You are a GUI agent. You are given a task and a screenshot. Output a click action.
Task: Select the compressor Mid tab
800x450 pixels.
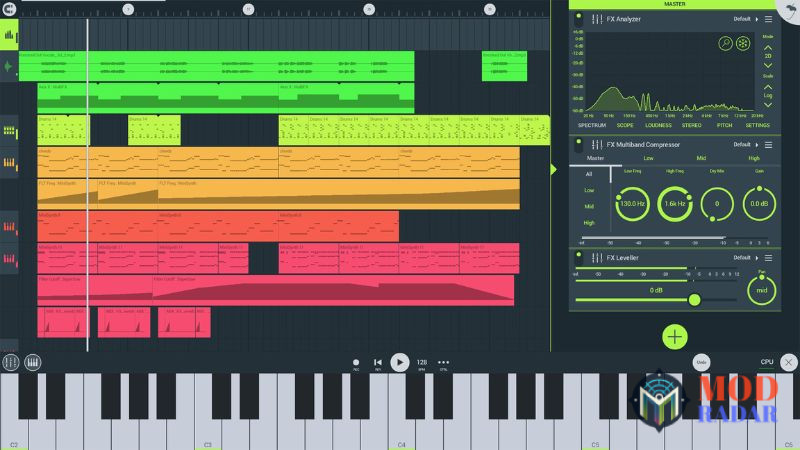tap(701, 159)
